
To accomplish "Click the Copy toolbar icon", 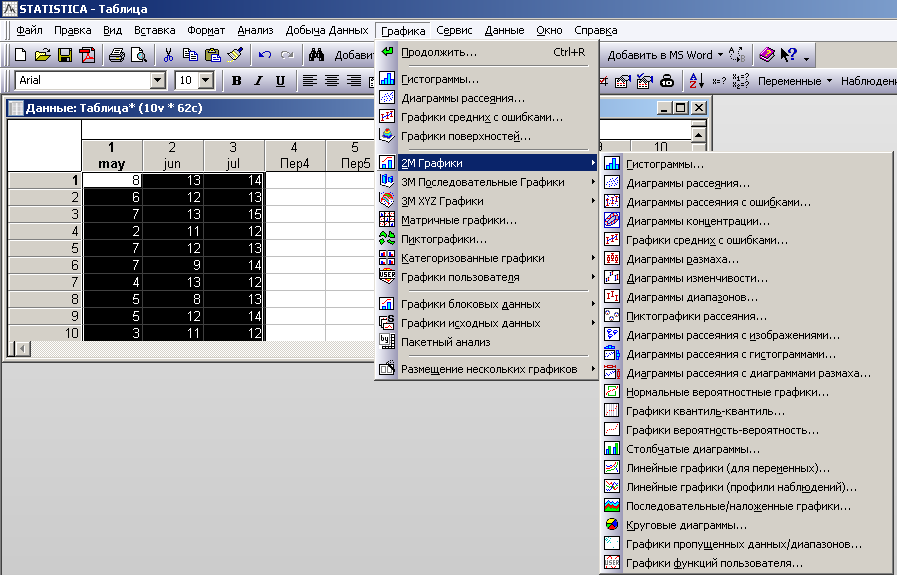I will pos(190,55).
